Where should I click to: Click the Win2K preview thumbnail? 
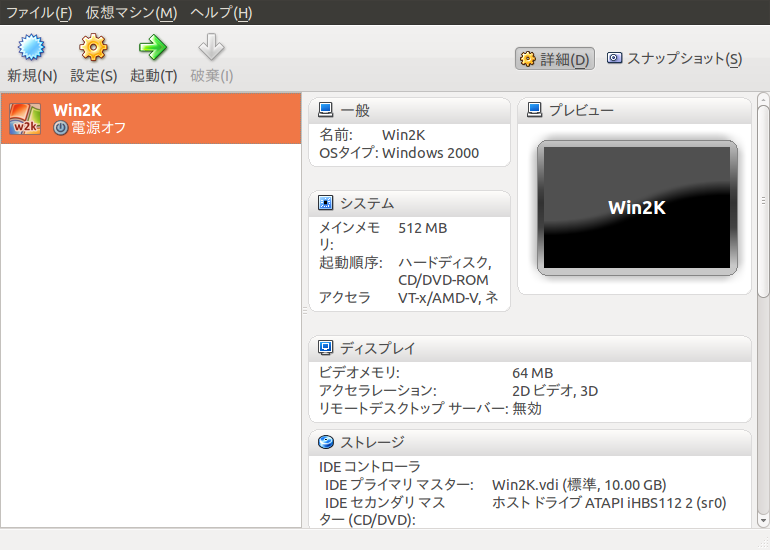[x=636, y=208]
